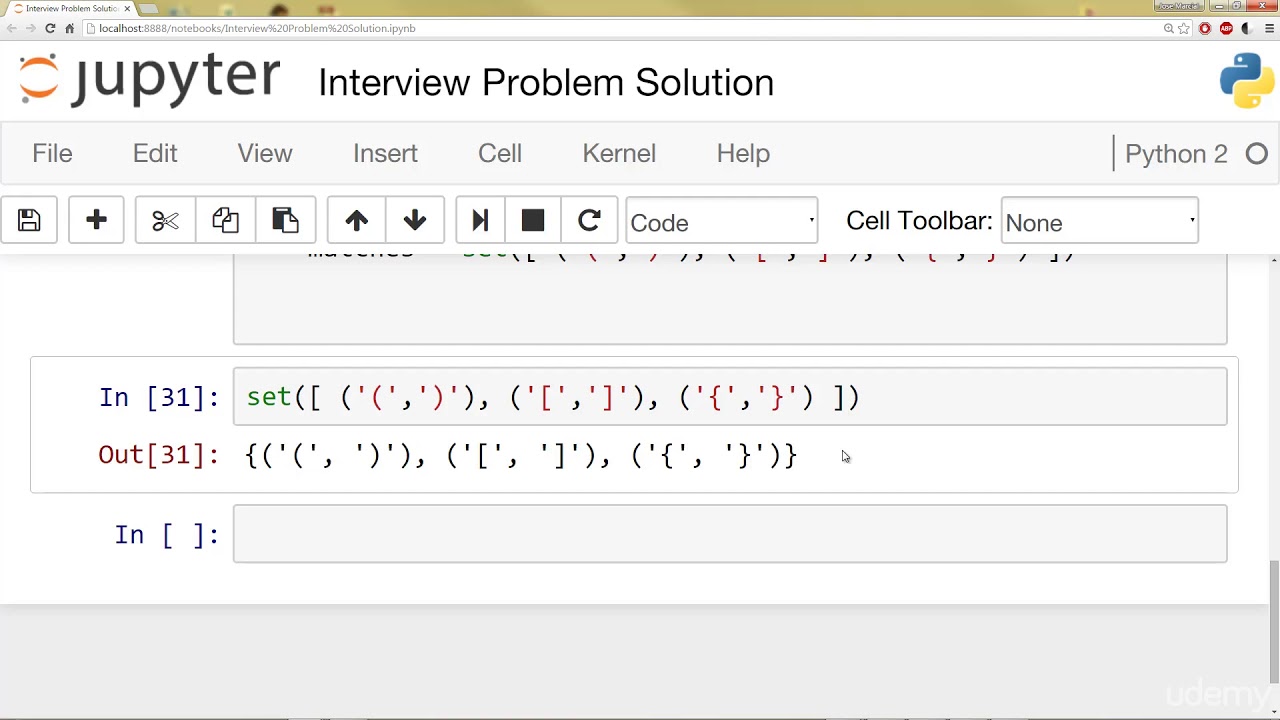Select the In [31] prompt label
The width and height of the screenshot is (1280, 720).
coord(159,397)
